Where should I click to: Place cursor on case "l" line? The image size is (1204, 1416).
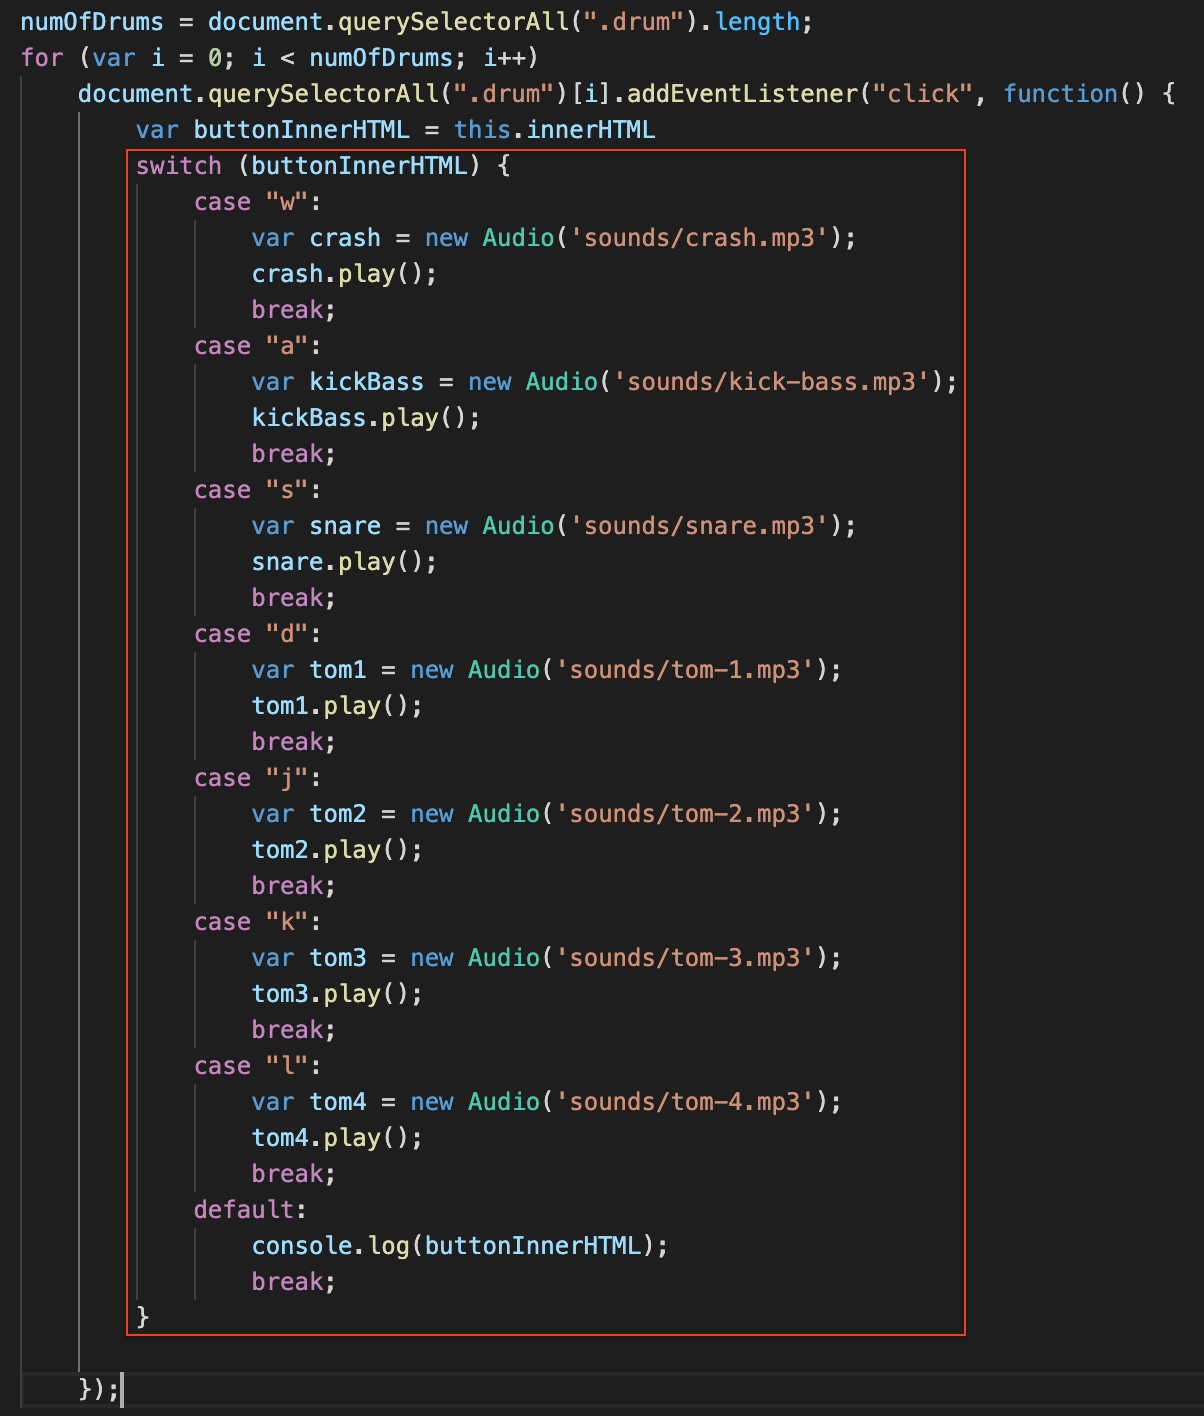point(258,1066)
